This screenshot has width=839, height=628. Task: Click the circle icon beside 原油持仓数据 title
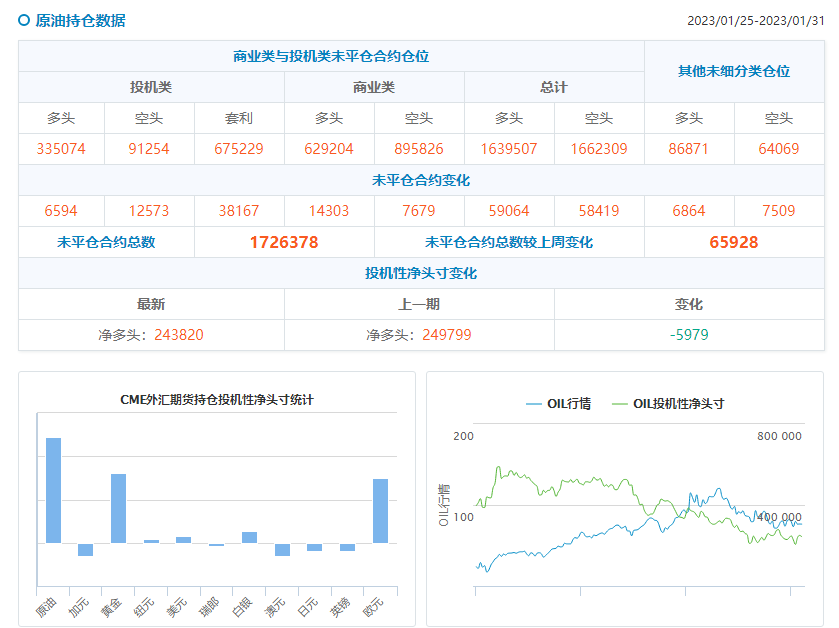tap(25, 20)
